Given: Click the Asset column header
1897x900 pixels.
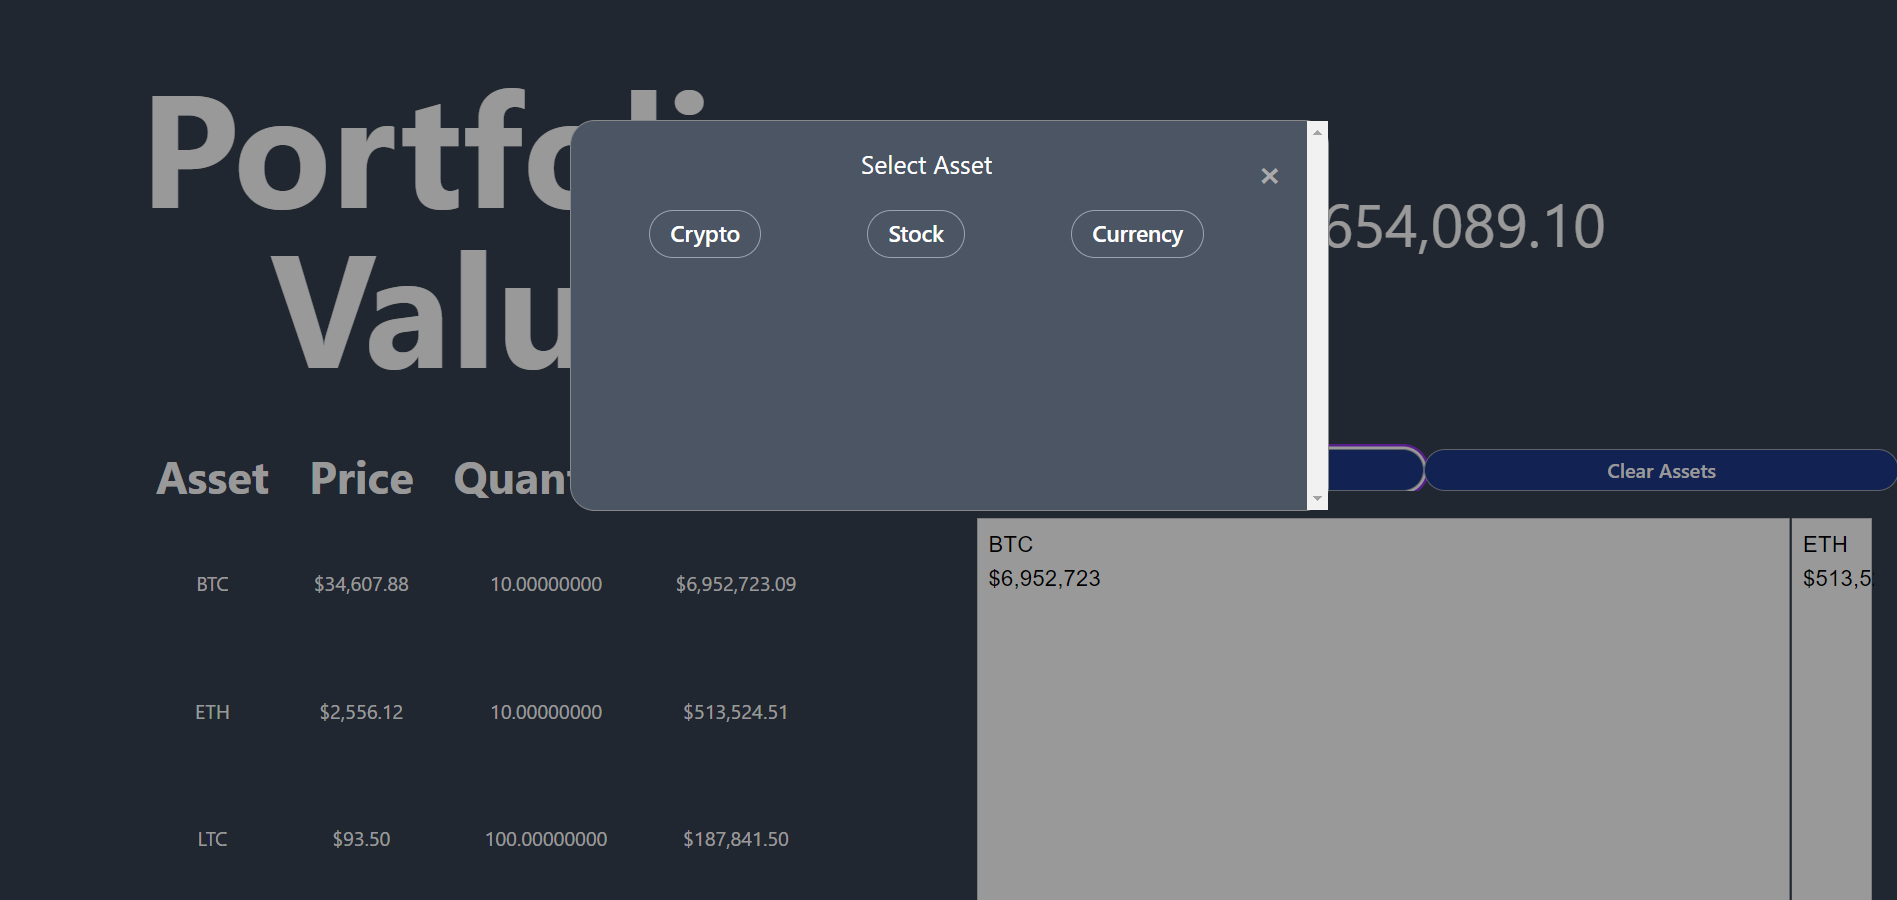Looking at the screenshot, I should point(212,479).
